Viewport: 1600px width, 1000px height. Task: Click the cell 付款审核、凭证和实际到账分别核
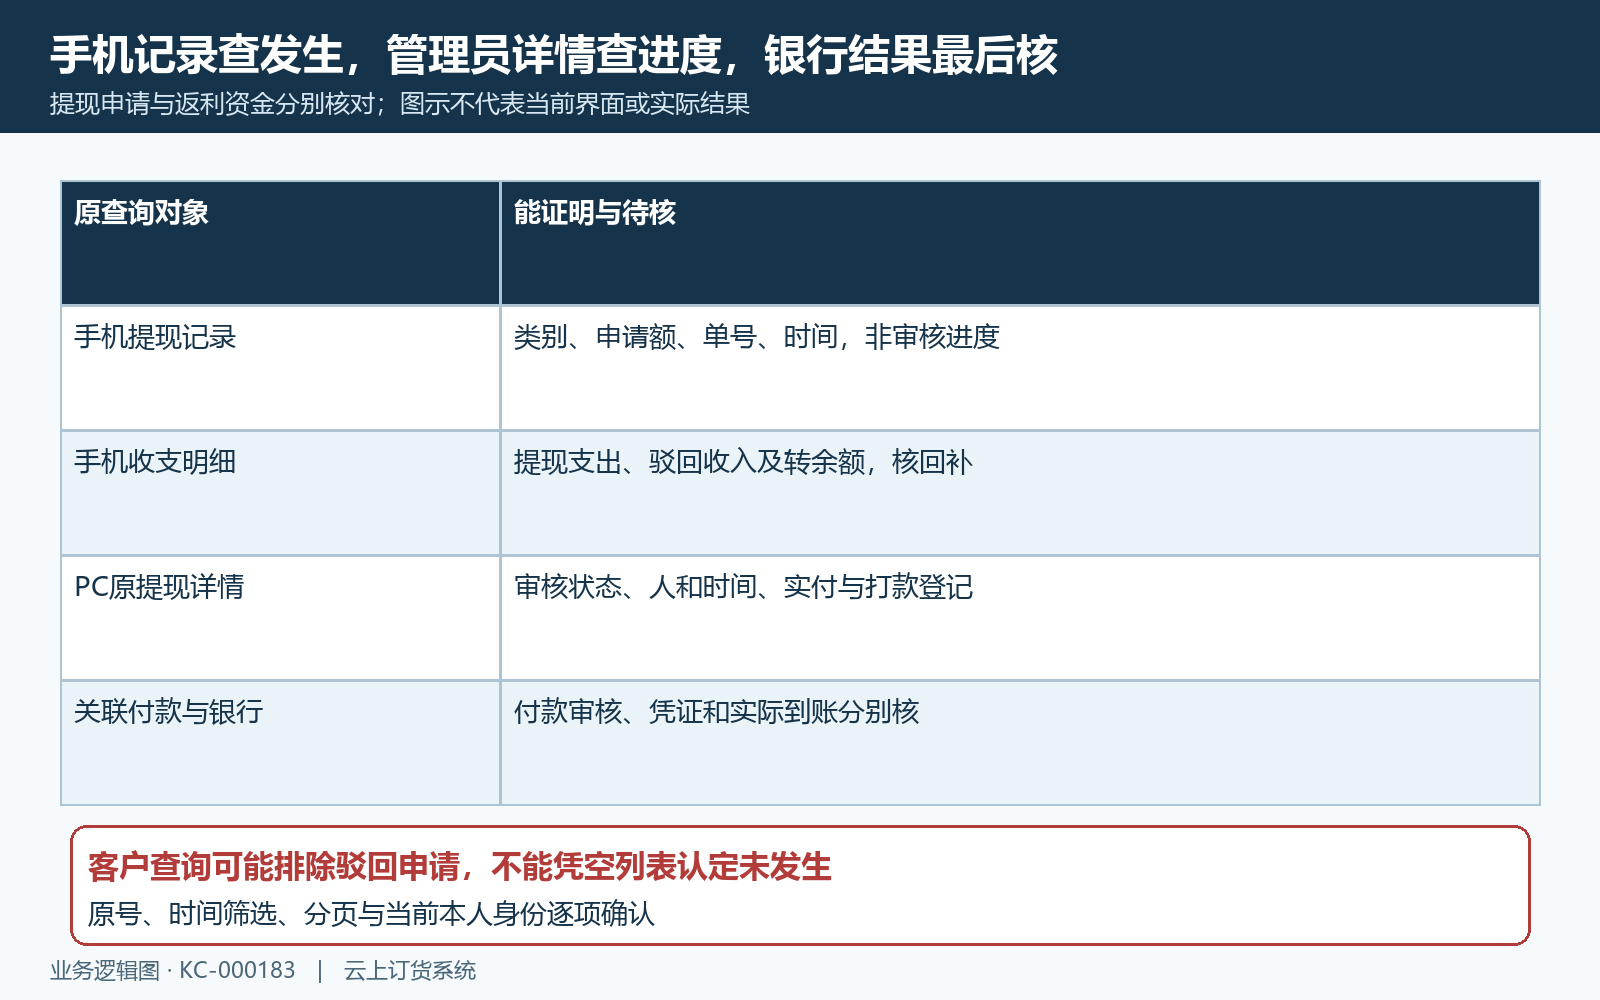(1020, 743)
